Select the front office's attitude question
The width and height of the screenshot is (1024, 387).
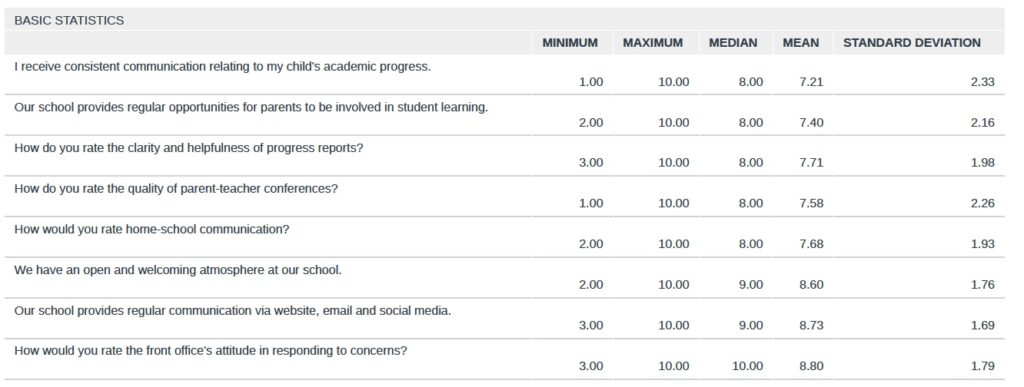point(211,351)
